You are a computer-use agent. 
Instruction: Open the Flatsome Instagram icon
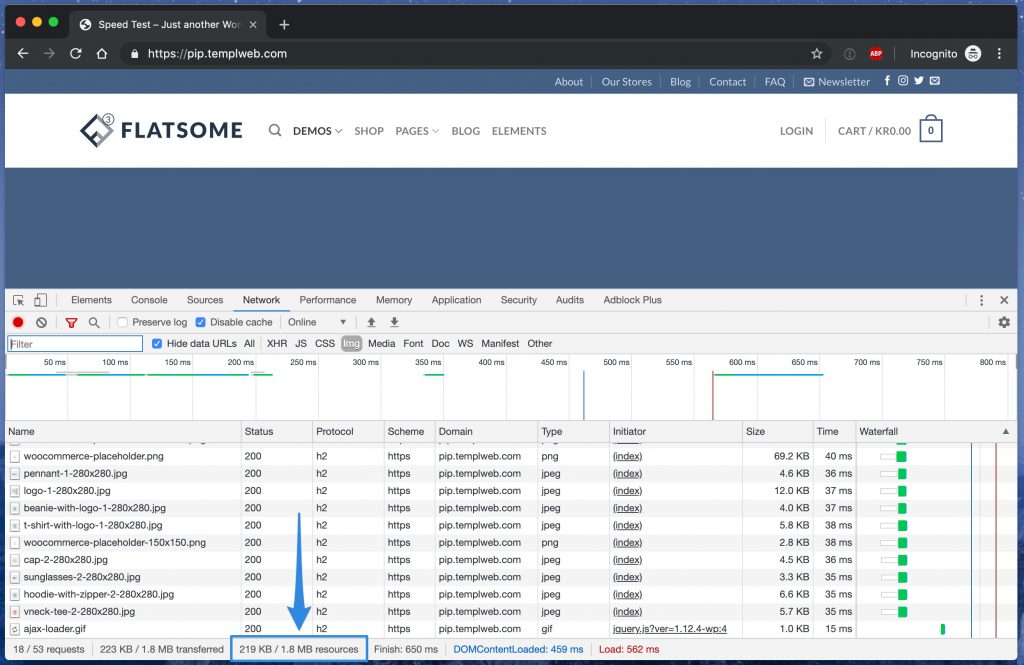903,80
